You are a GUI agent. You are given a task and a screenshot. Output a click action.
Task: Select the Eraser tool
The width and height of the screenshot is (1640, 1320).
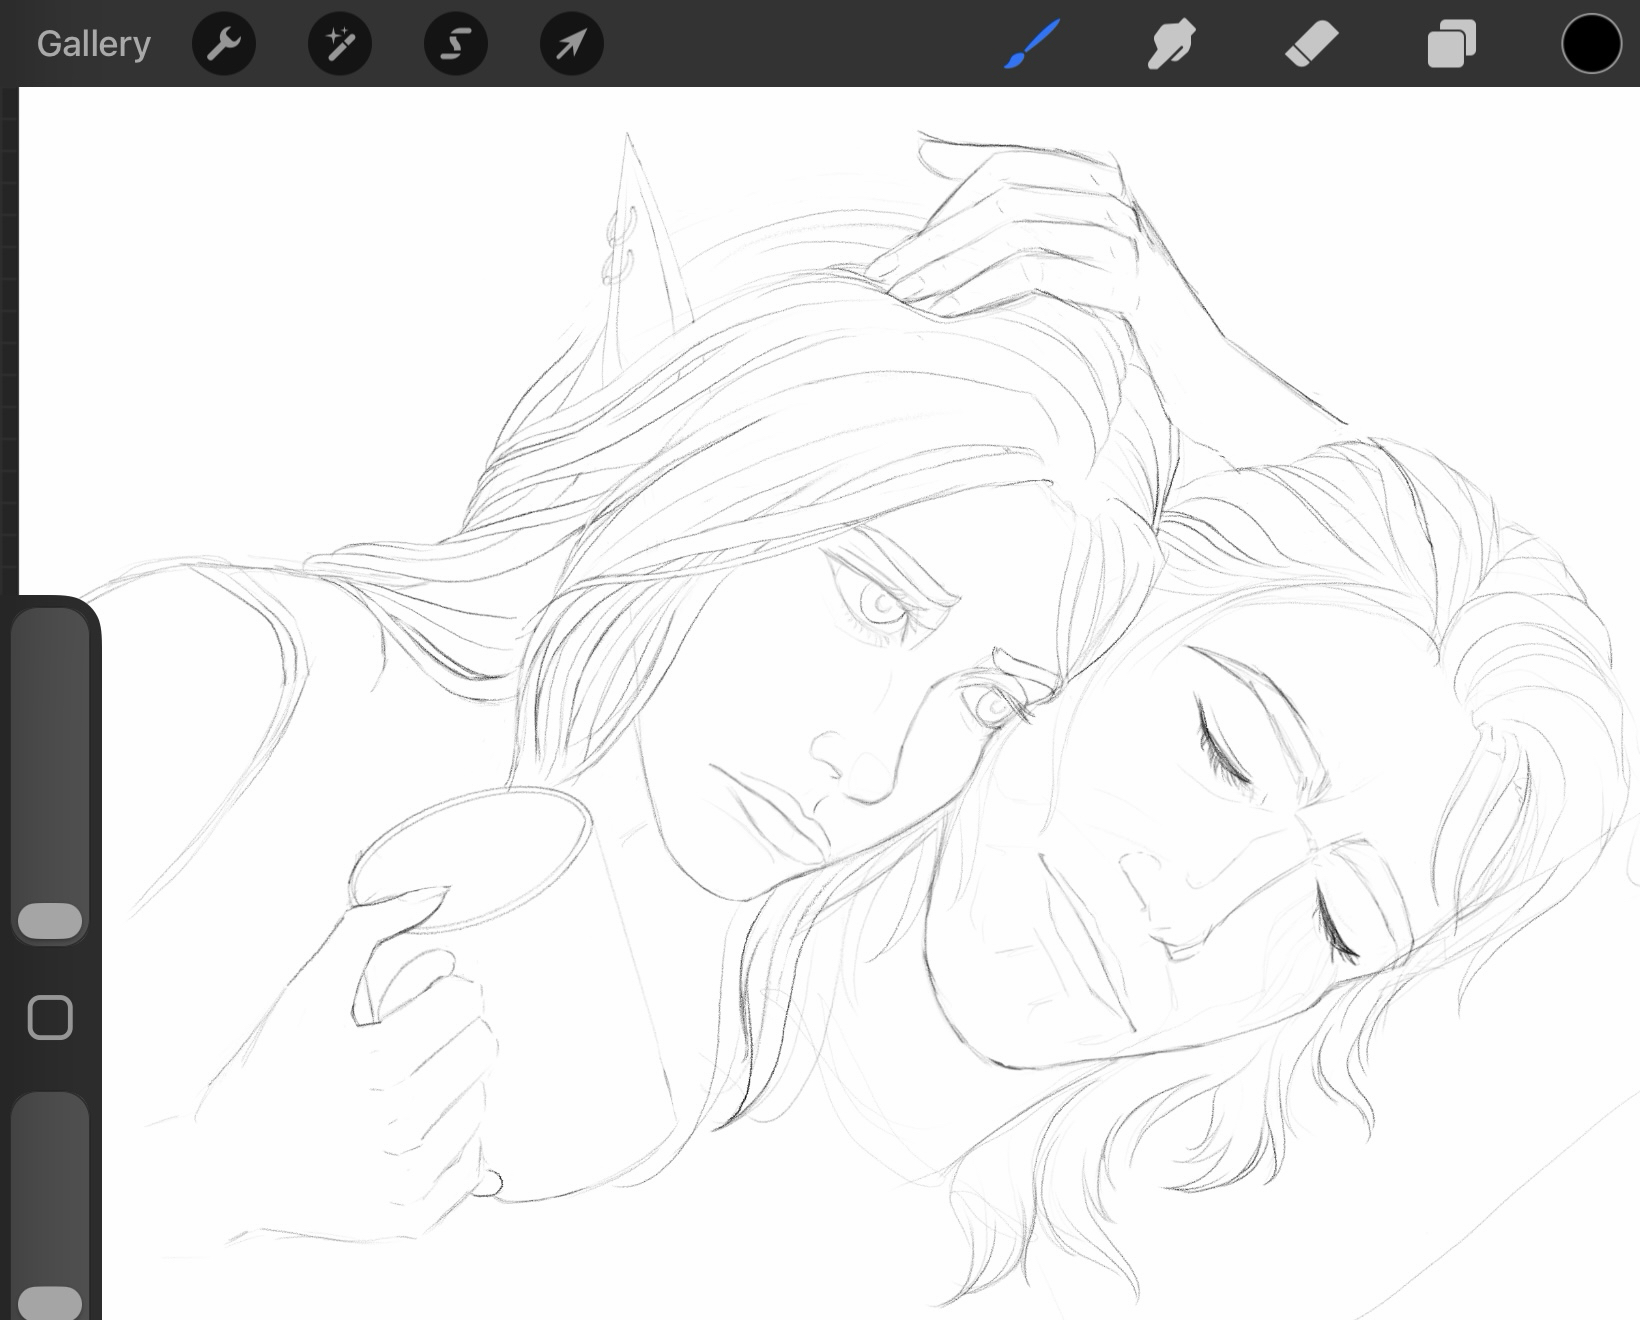click(x=1311, y=45)
